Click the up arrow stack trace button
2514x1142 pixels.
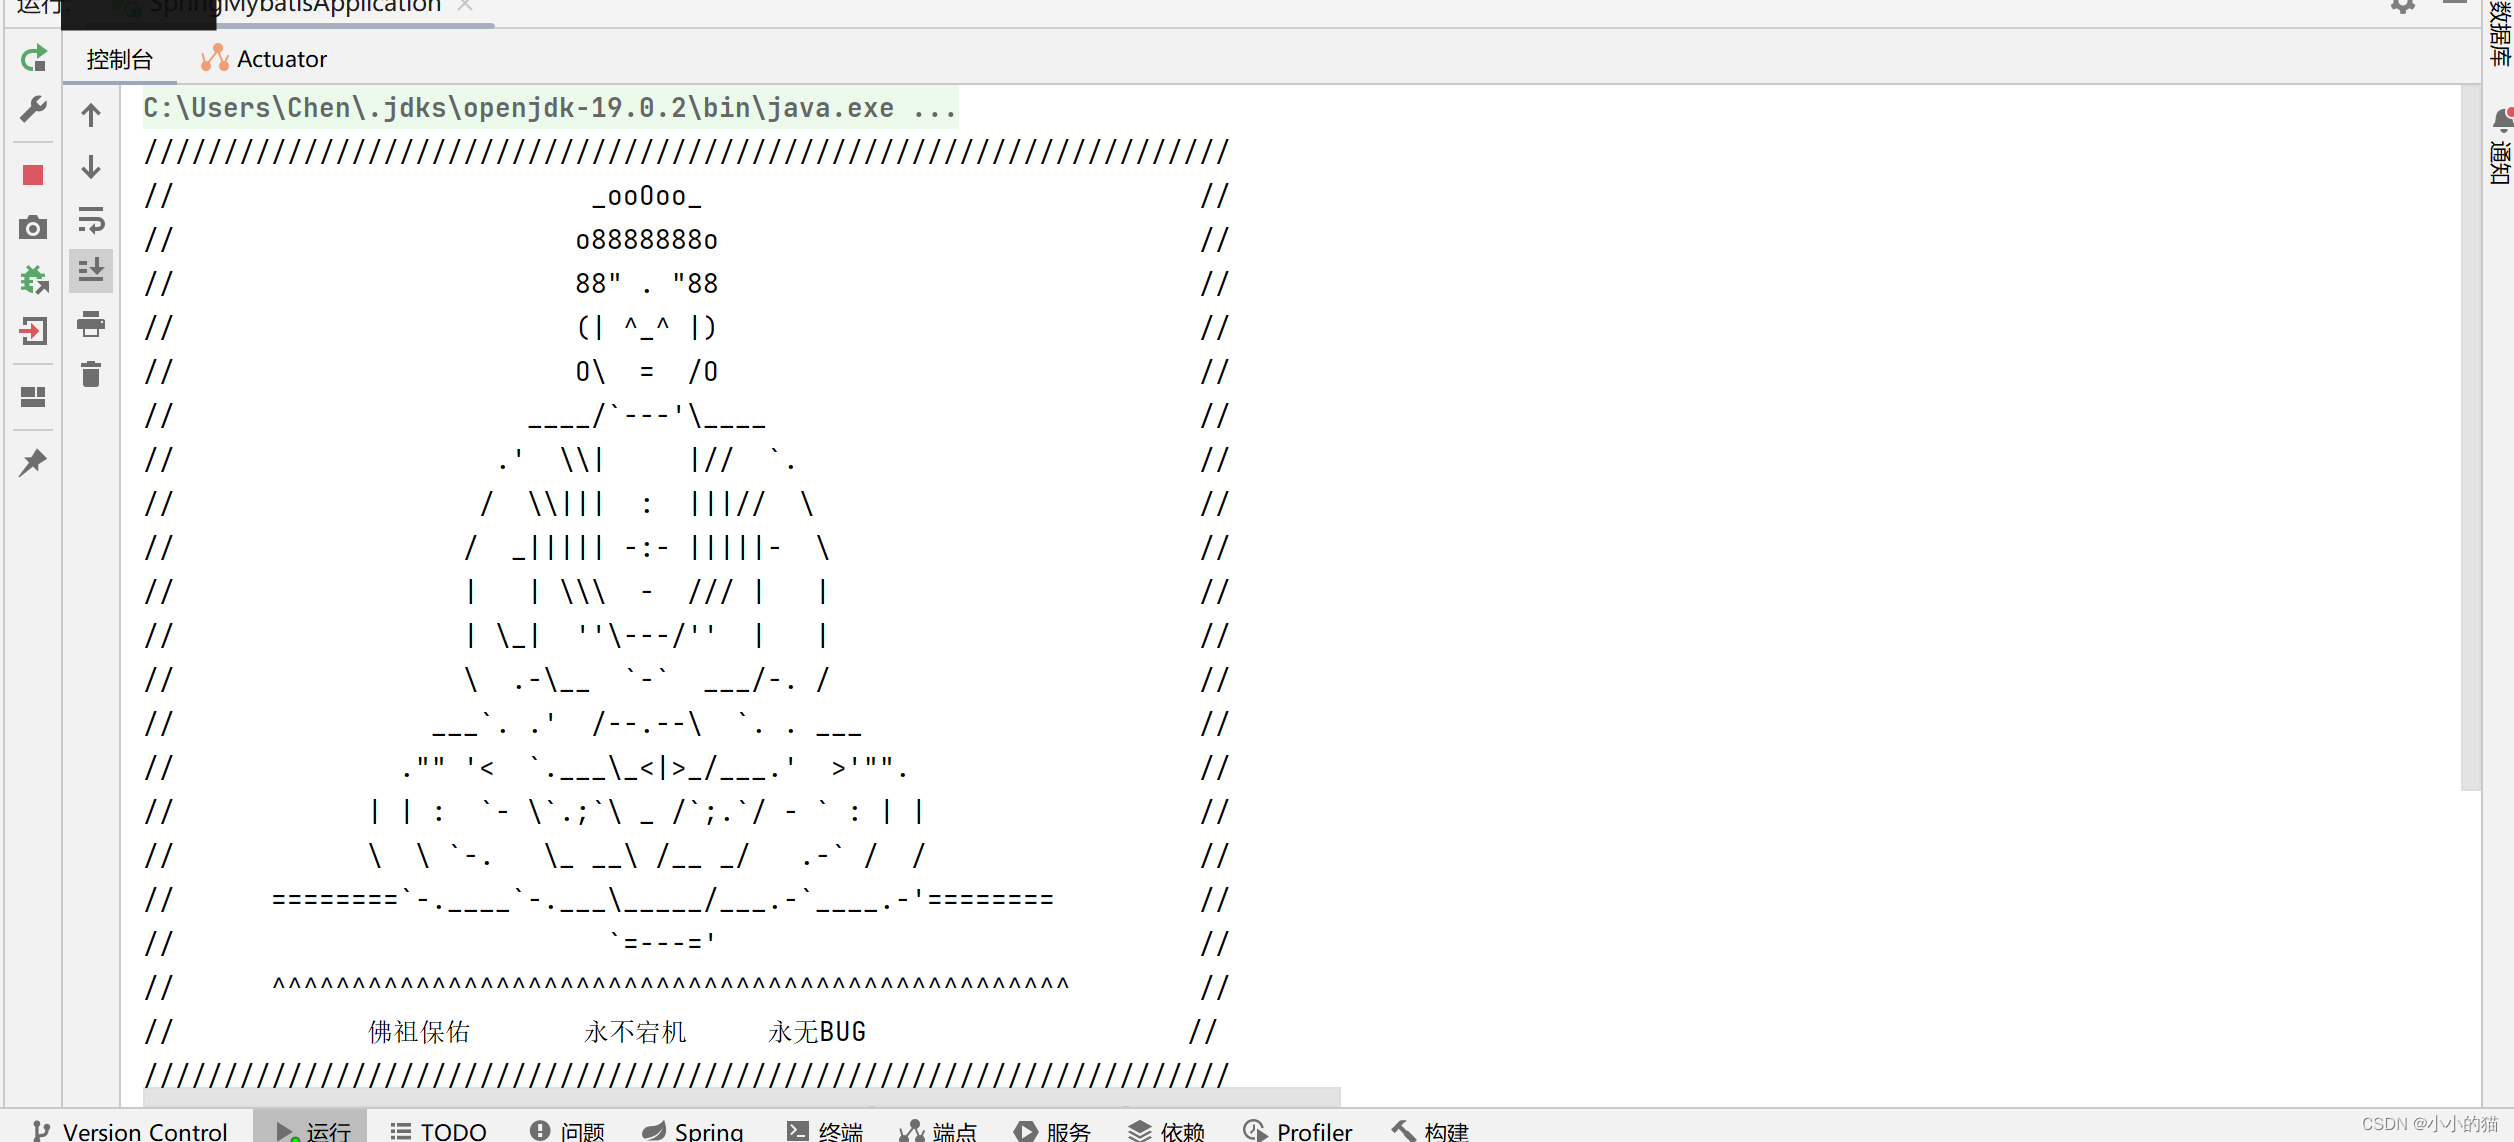tap(91, 115)
